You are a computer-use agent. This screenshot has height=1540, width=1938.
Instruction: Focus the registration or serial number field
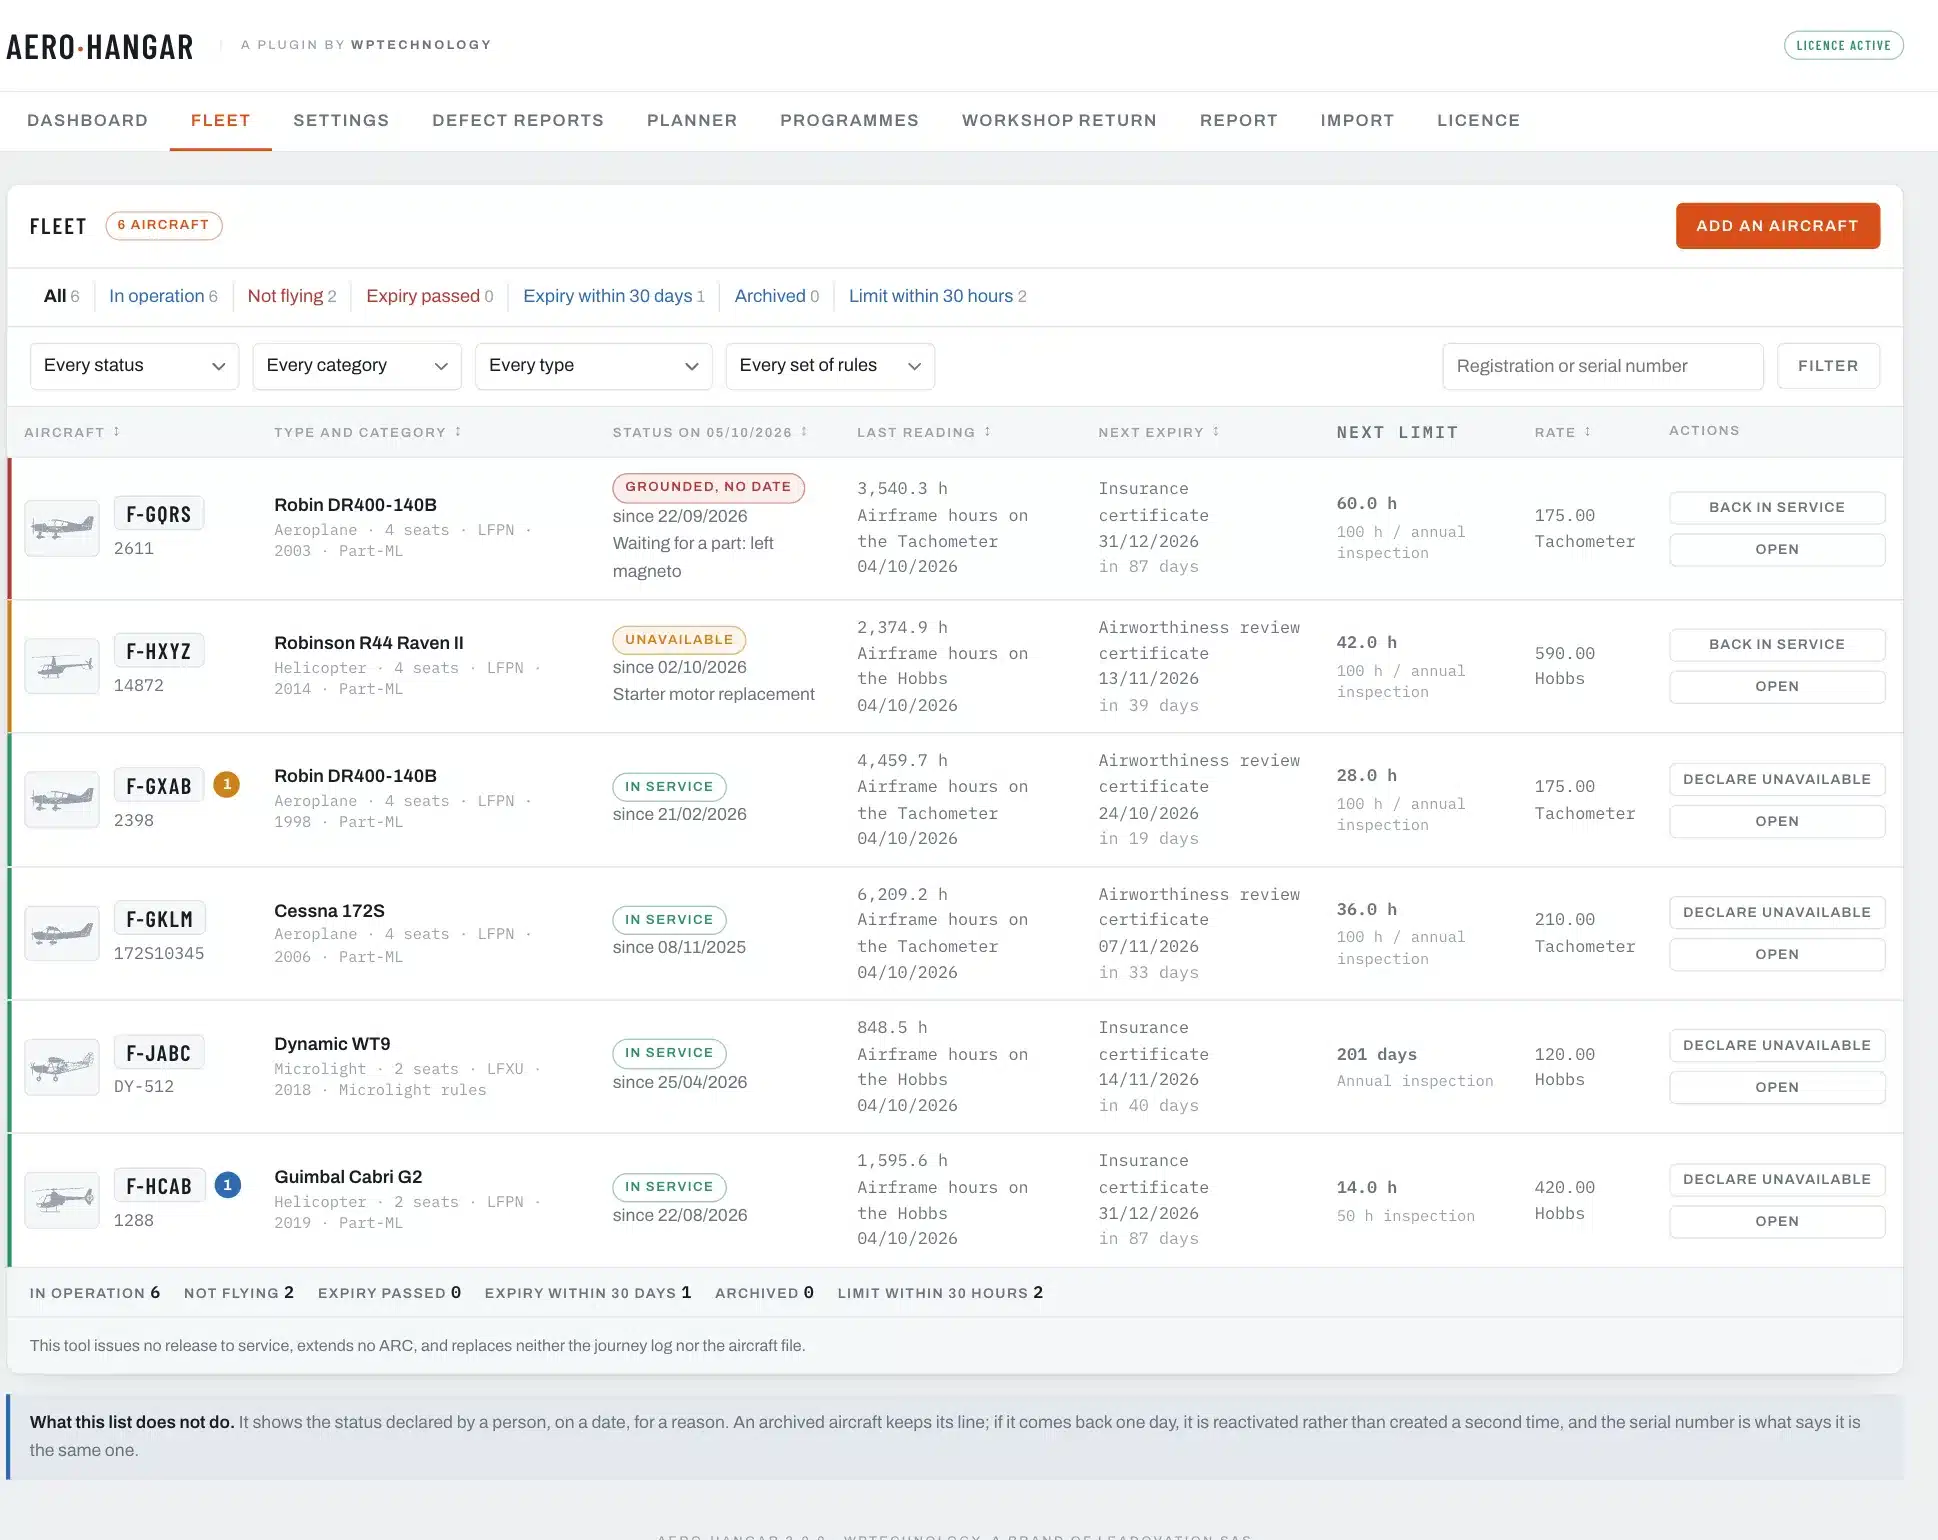pos(1602,366)
